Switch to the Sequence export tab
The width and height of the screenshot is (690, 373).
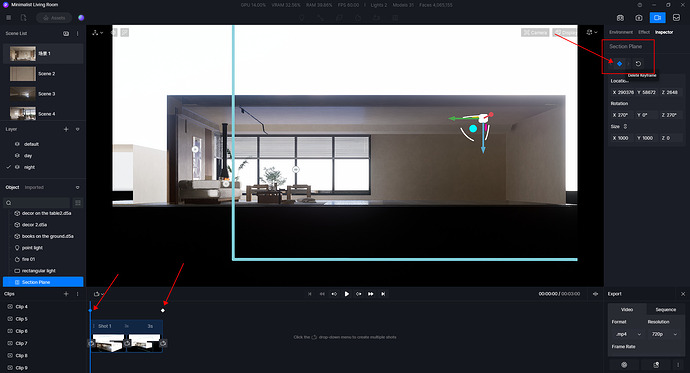[x=665, y=309]
